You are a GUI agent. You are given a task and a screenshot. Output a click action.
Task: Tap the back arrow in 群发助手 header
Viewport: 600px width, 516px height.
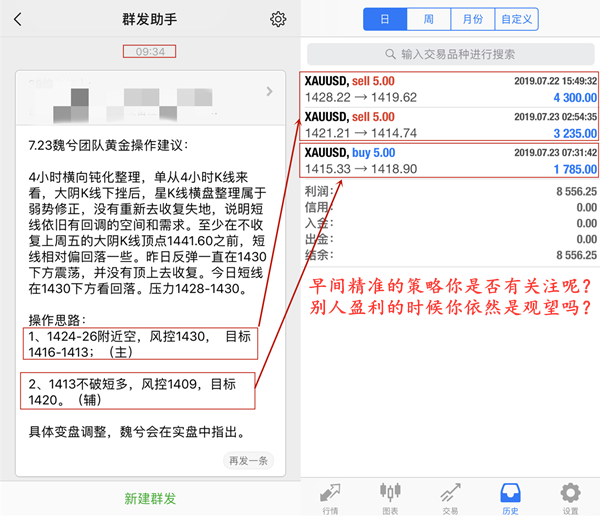(x=18, y=19)
